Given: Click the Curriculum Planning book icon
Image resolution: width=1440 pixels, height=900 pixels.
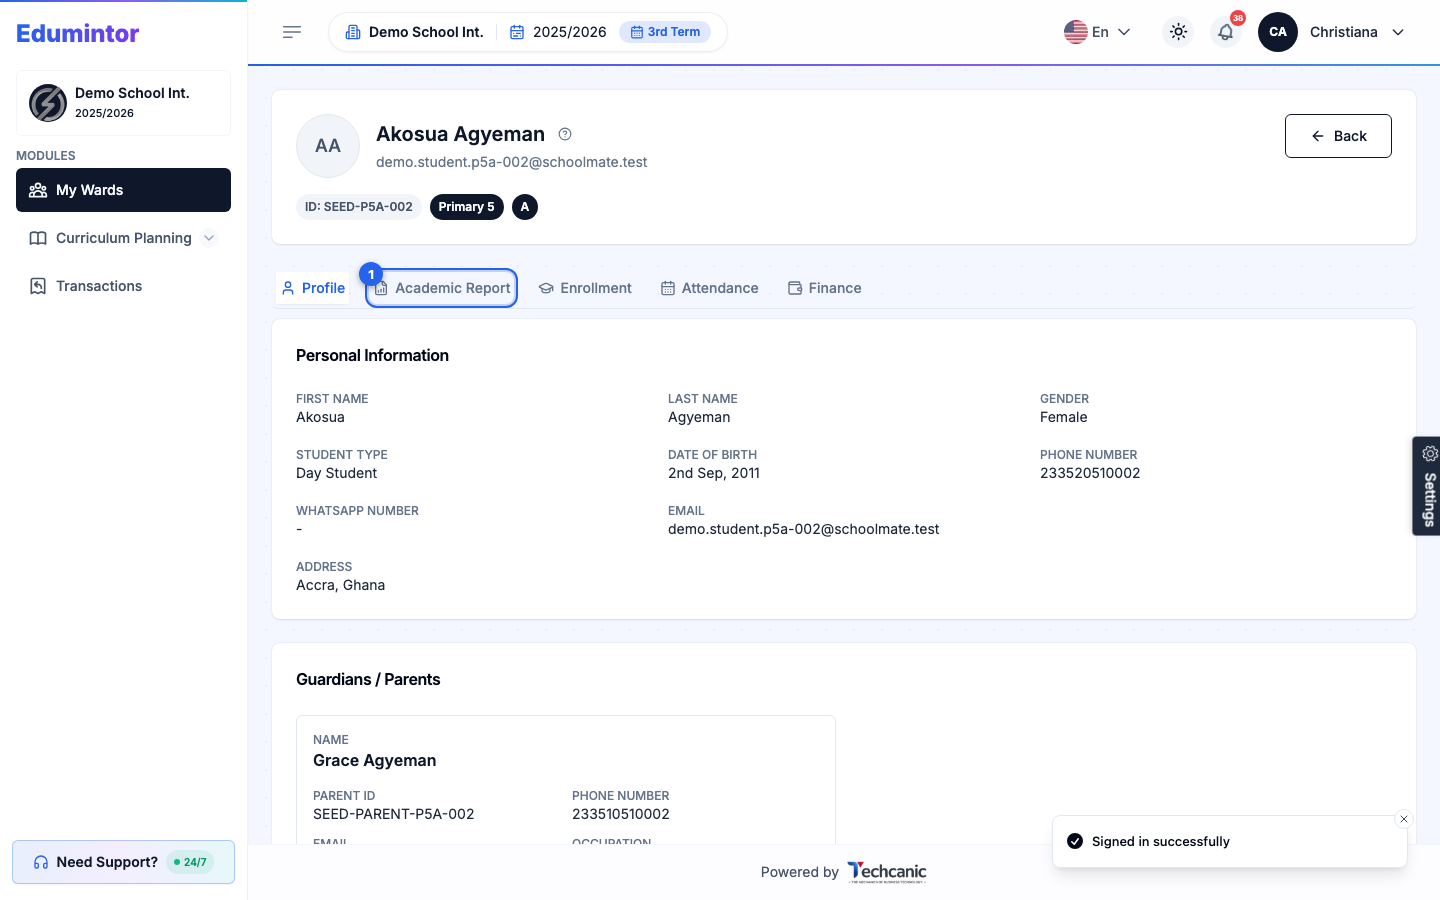Looking at the screenshot, I should click(x=38, y=238).
